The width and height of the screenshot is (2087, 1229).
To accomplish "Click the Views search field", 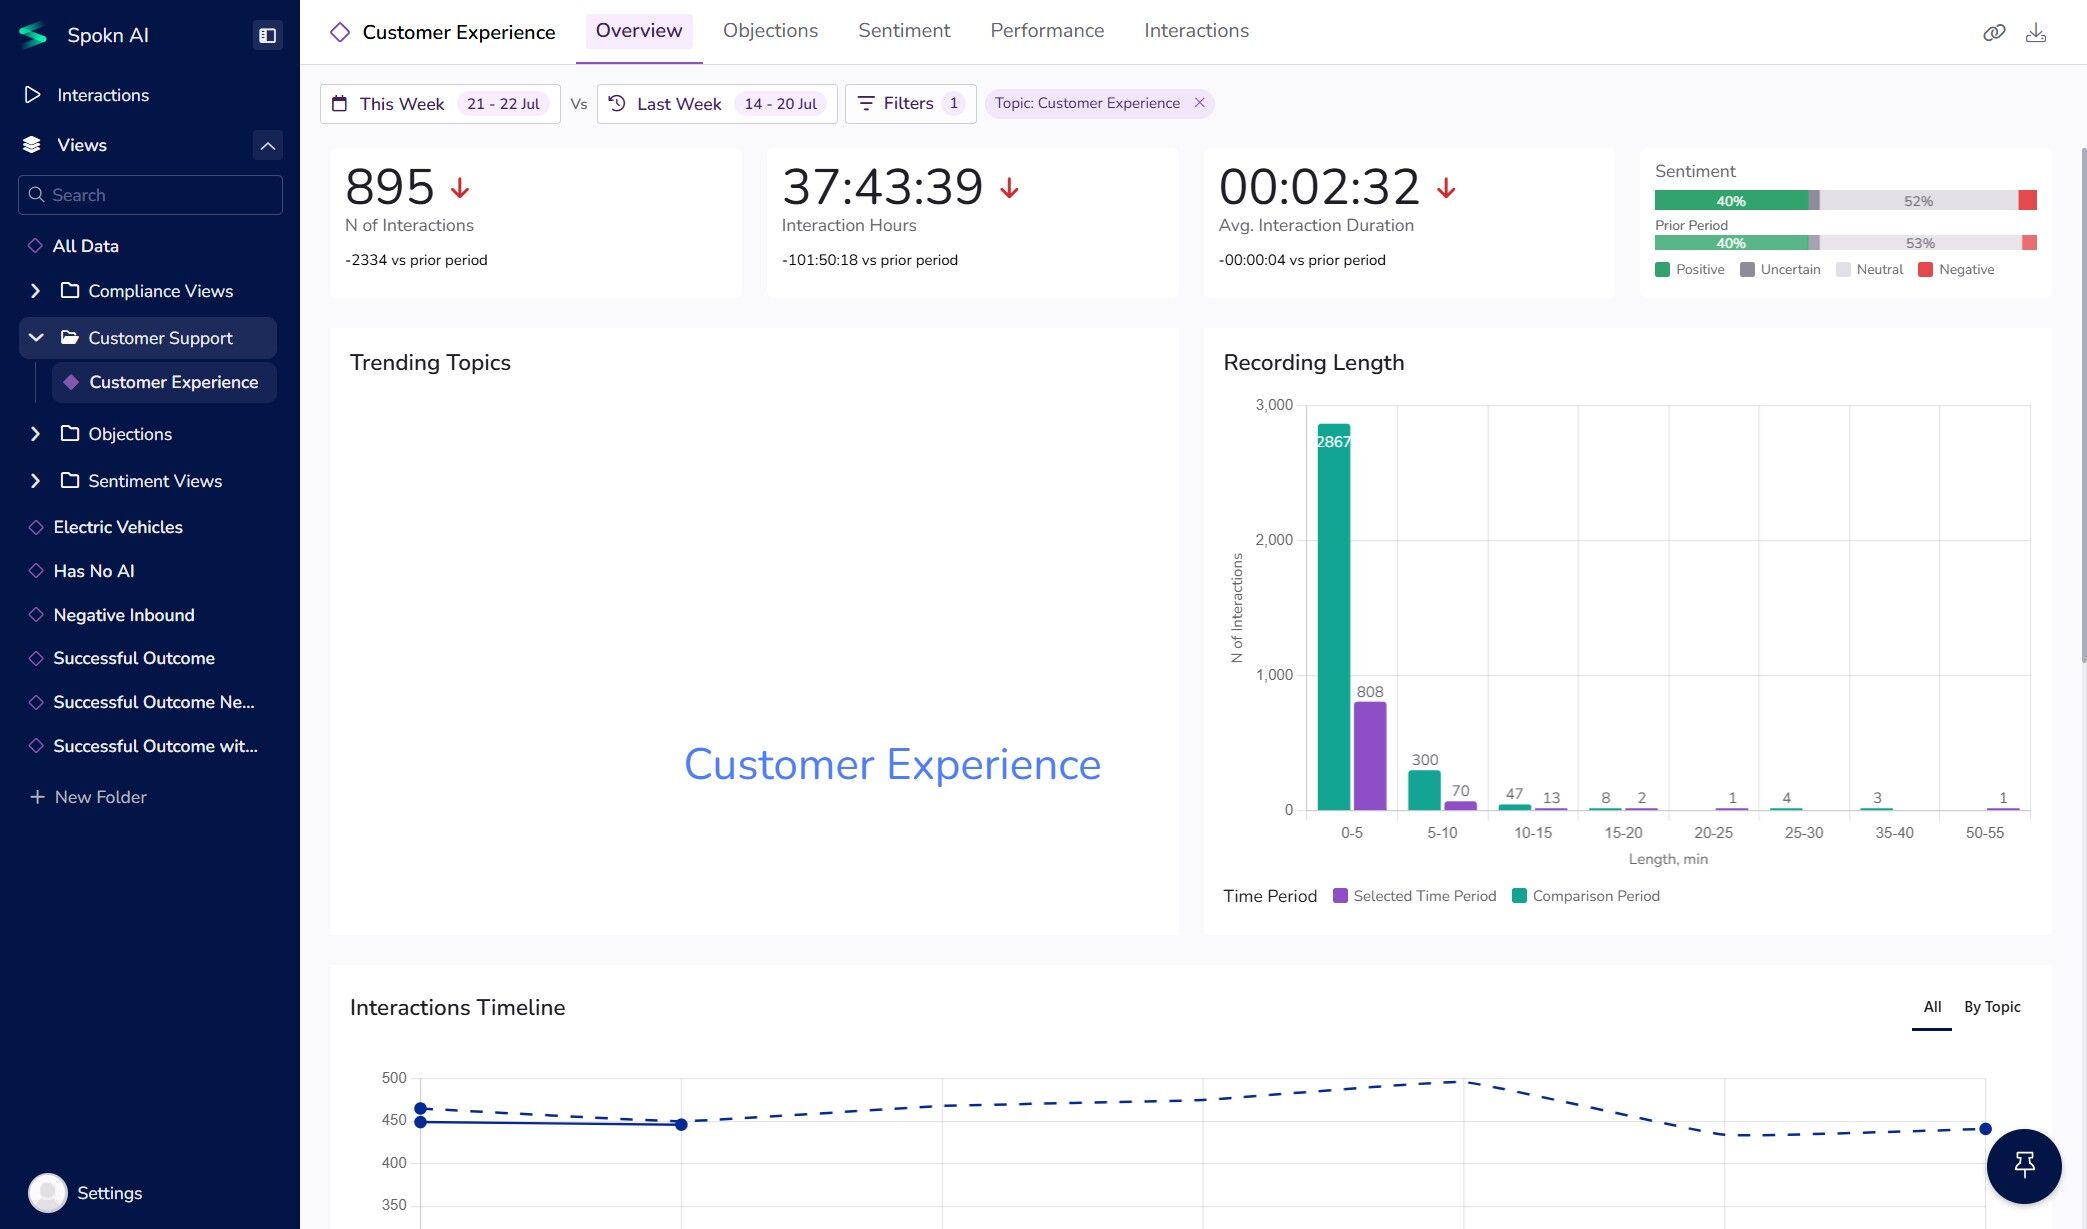I will (150, 195).
